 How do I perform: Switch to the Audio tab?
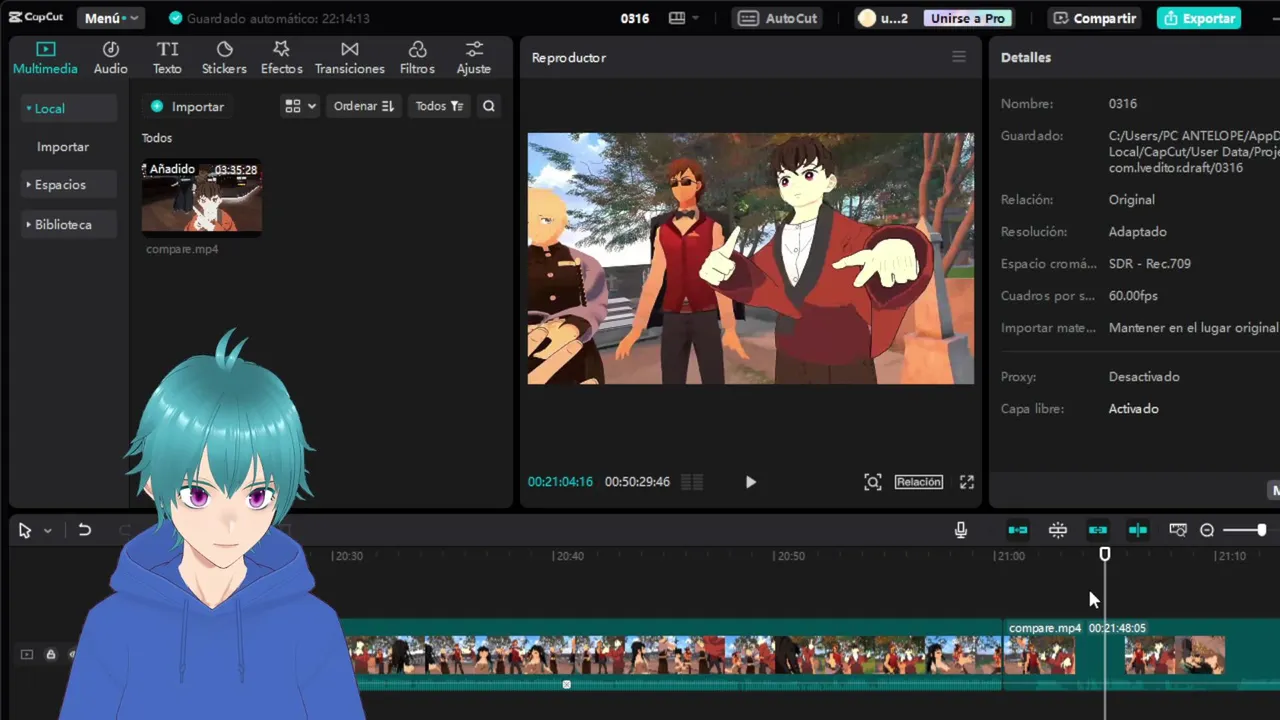110,58
